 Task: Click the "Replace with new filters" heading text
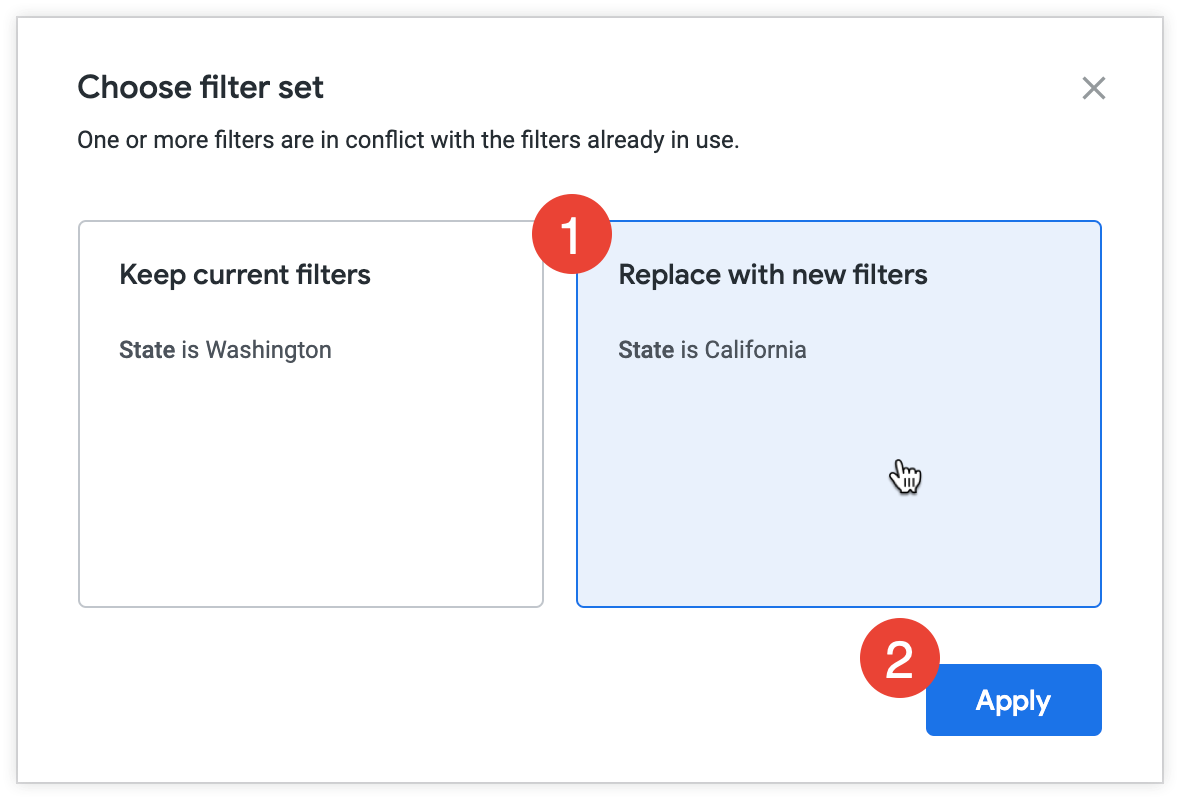(x=773, y=274)
